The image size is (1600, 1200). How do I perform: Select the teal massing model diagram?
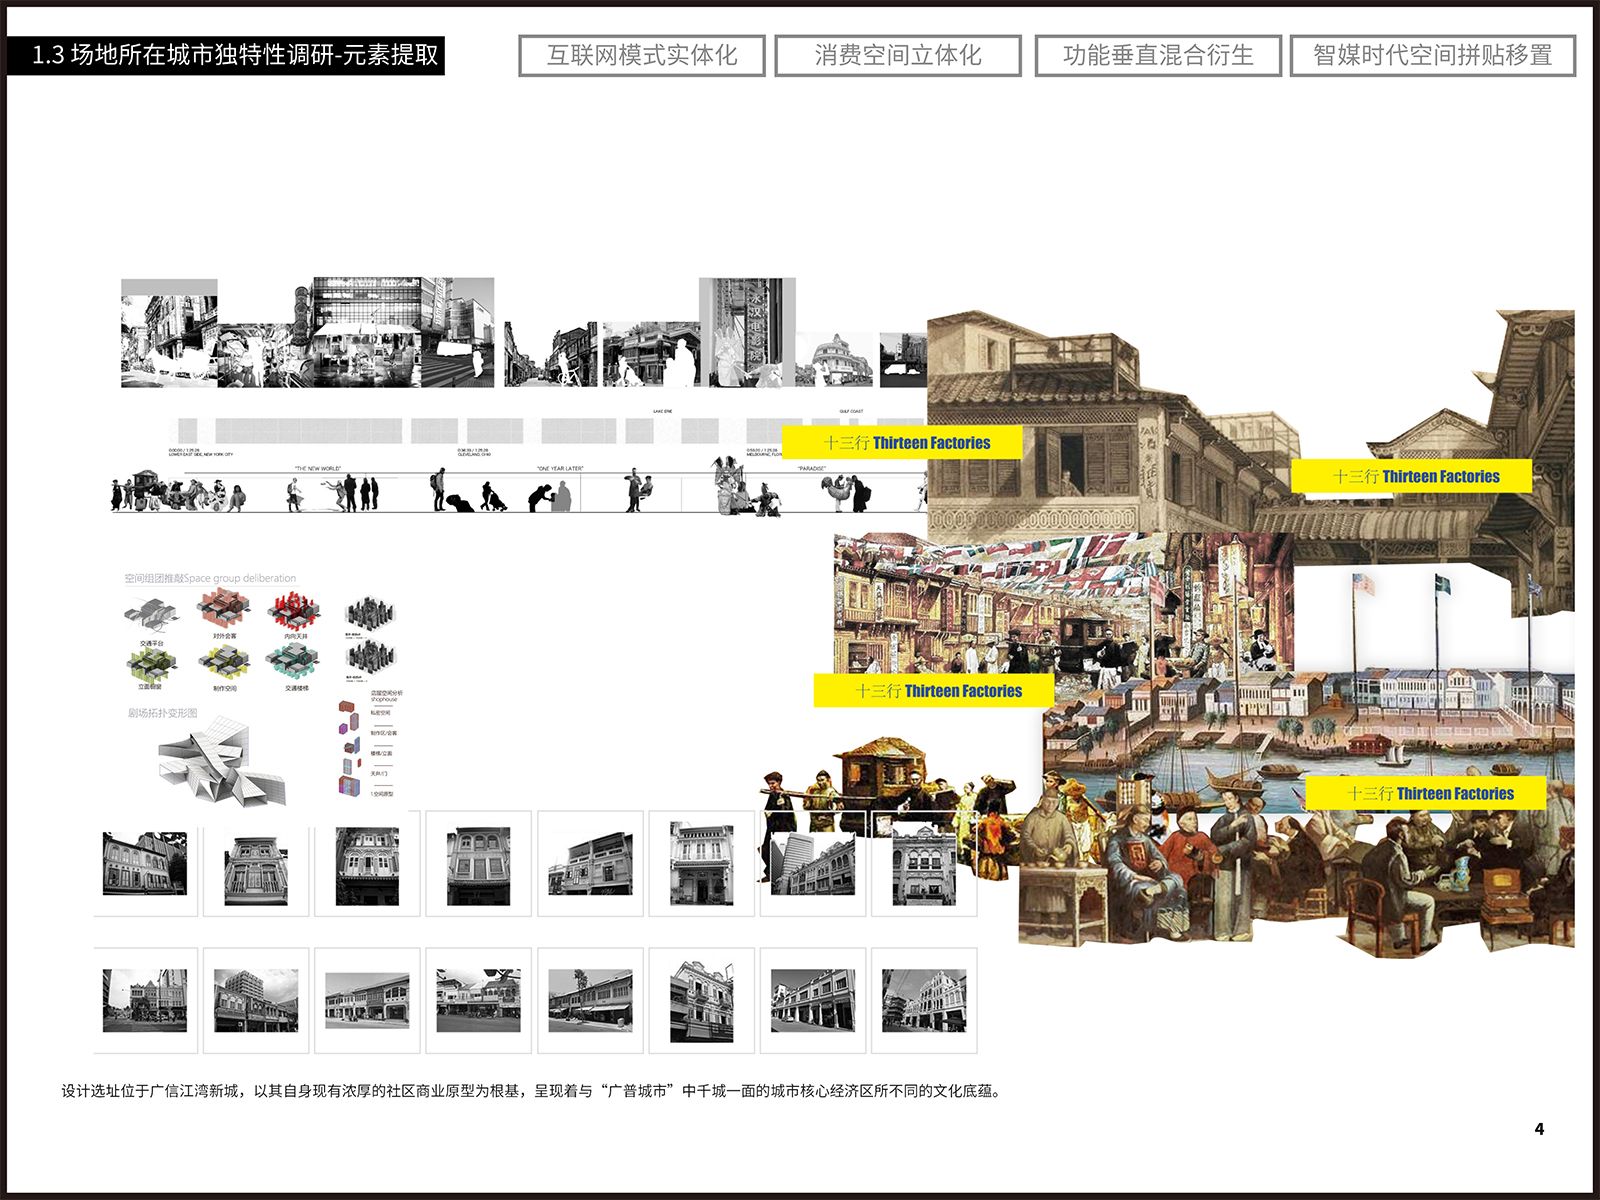(x=293, y=662)
